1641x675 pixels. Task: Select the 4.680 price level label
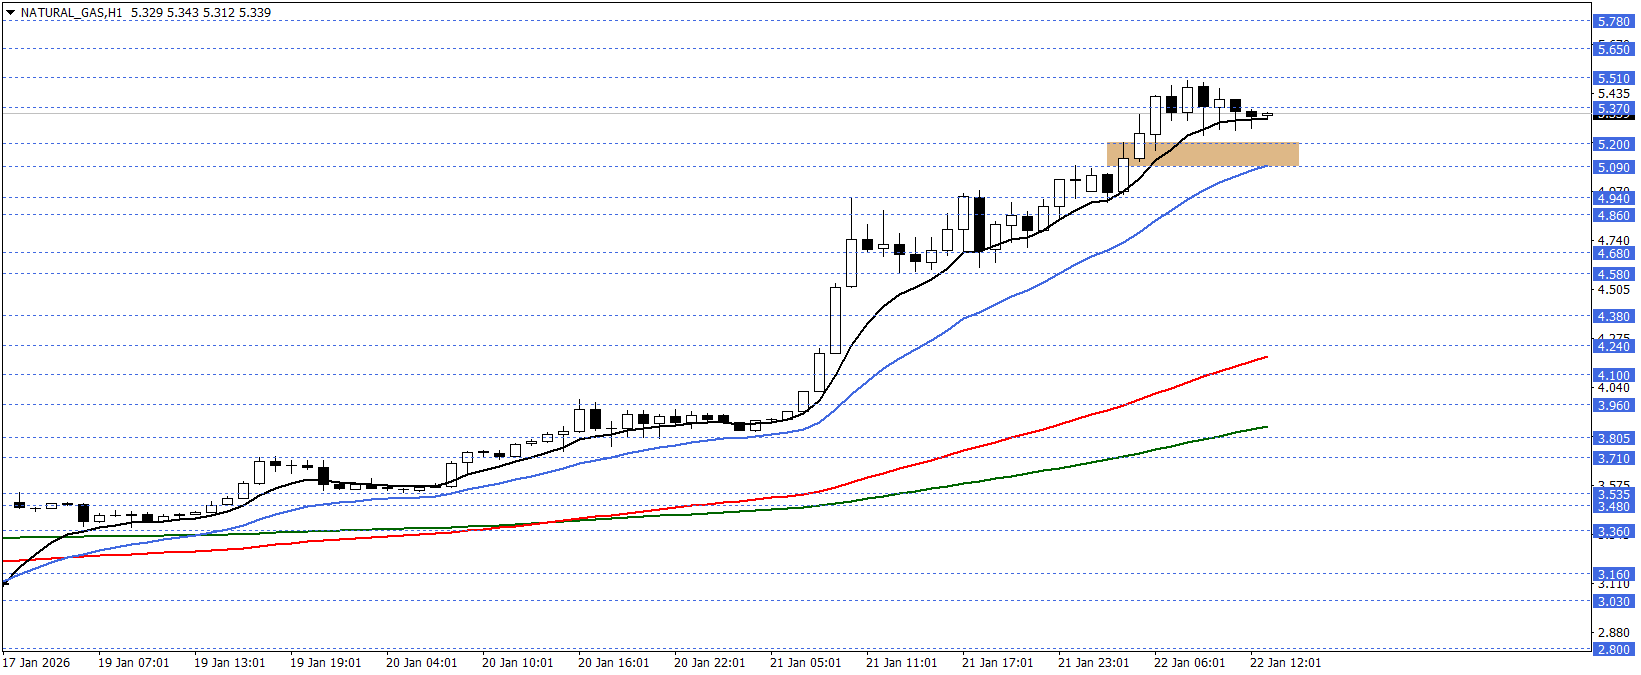(1612, 253)
